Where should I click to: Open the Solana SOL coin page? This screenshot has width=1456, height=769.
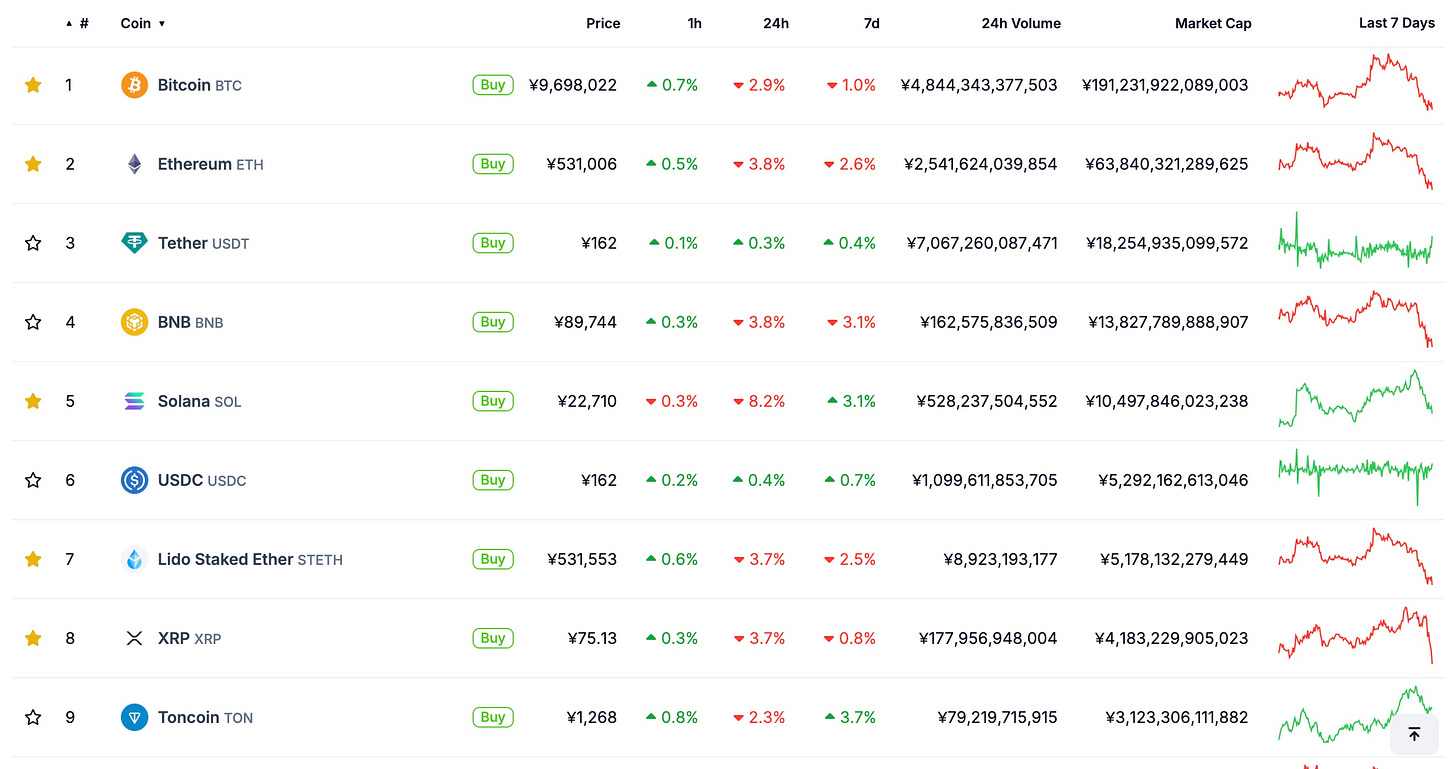tap(200, 401)
